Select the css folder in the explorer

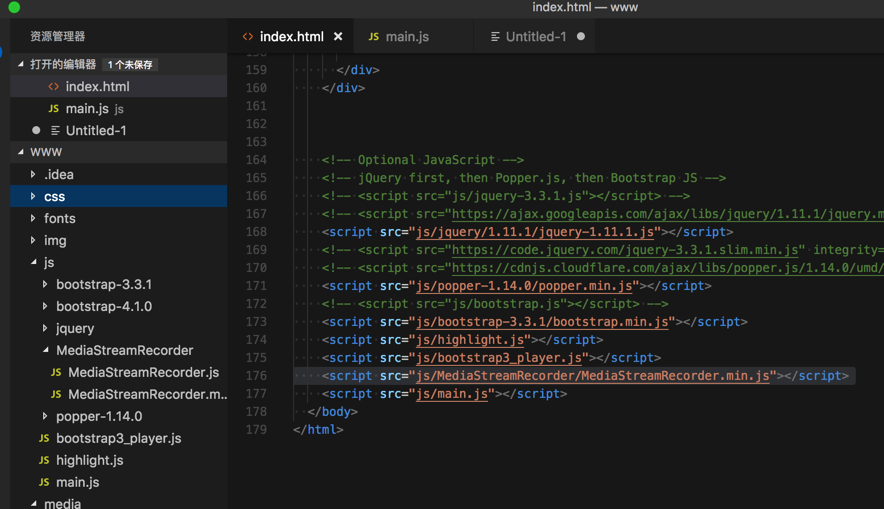coord(54,197)
